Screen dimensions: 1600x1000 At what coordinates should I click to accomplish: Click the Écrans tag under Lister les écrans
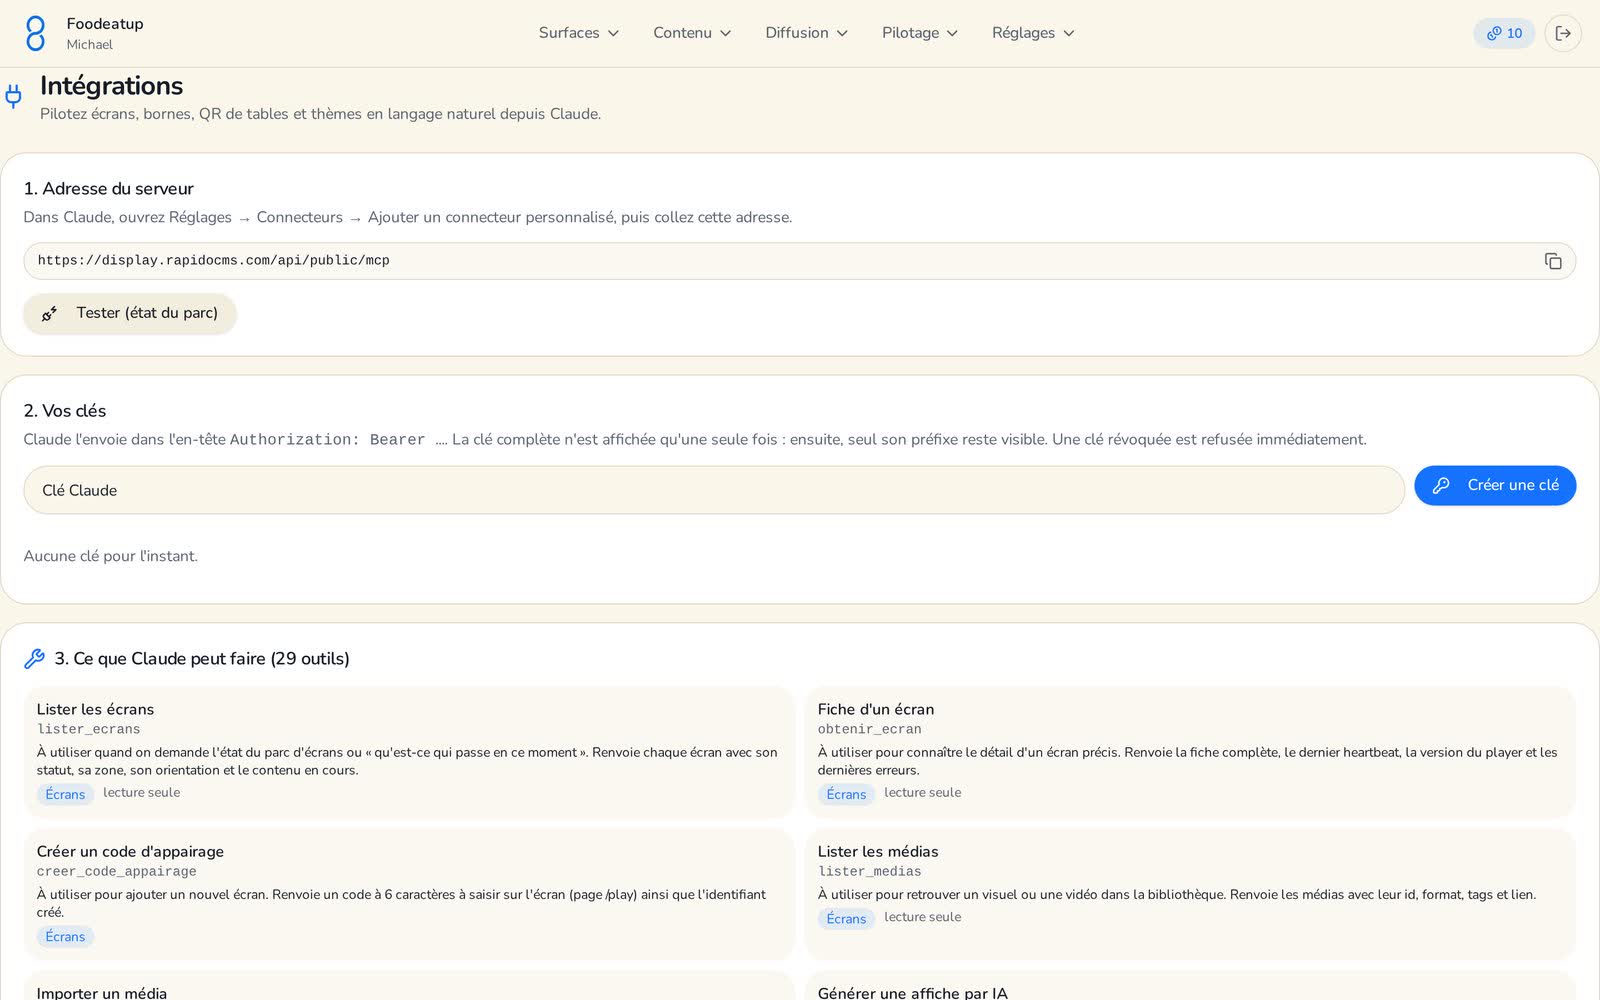click(x=65, y=794)
